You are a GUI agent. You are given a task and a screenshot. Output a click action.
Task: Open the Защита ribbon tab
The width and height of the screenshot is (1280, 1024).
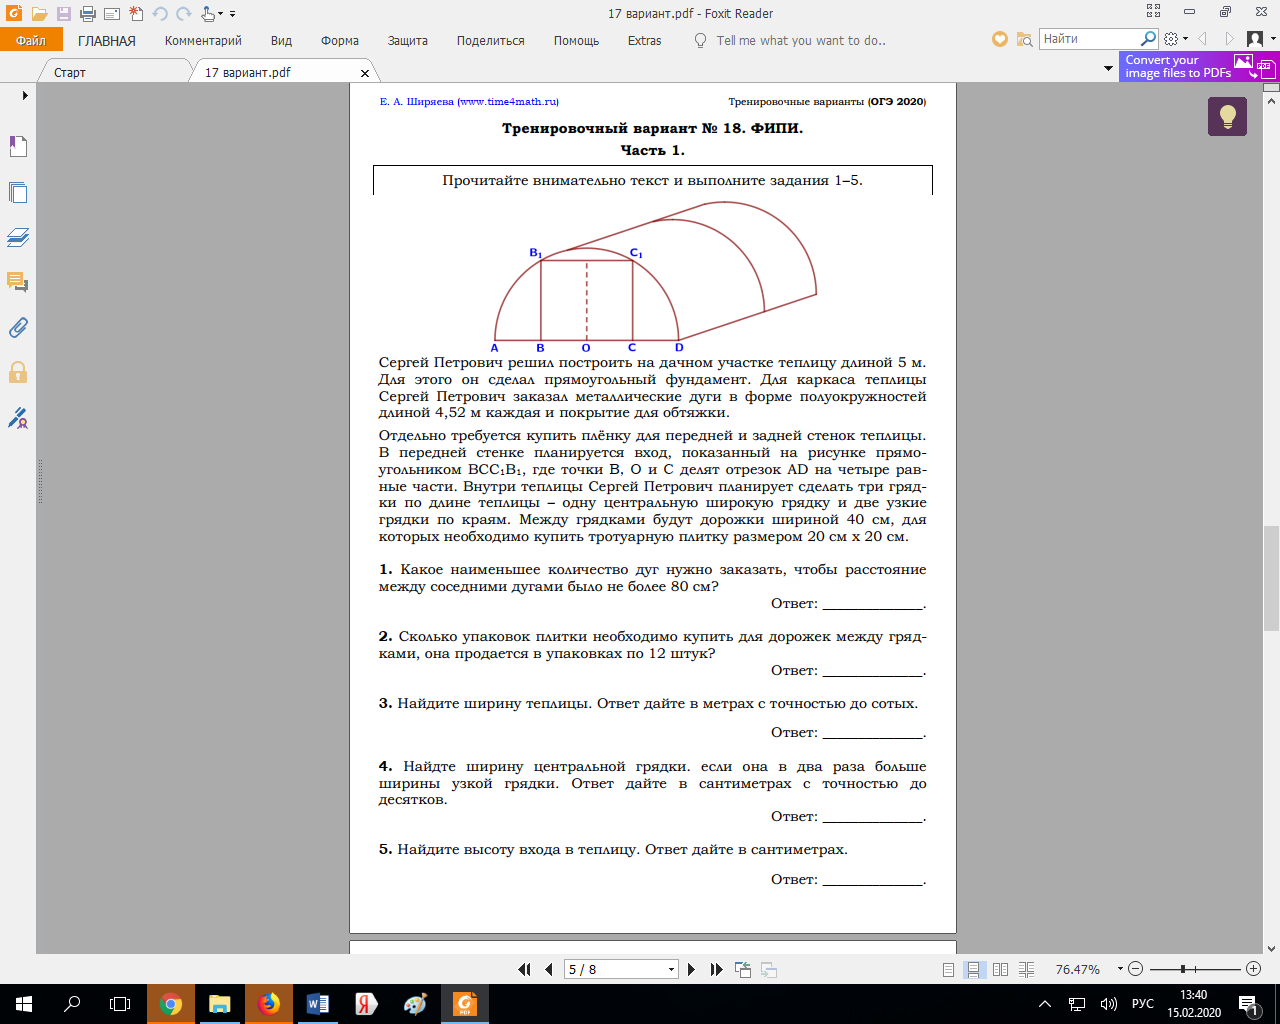pos(407,41)
